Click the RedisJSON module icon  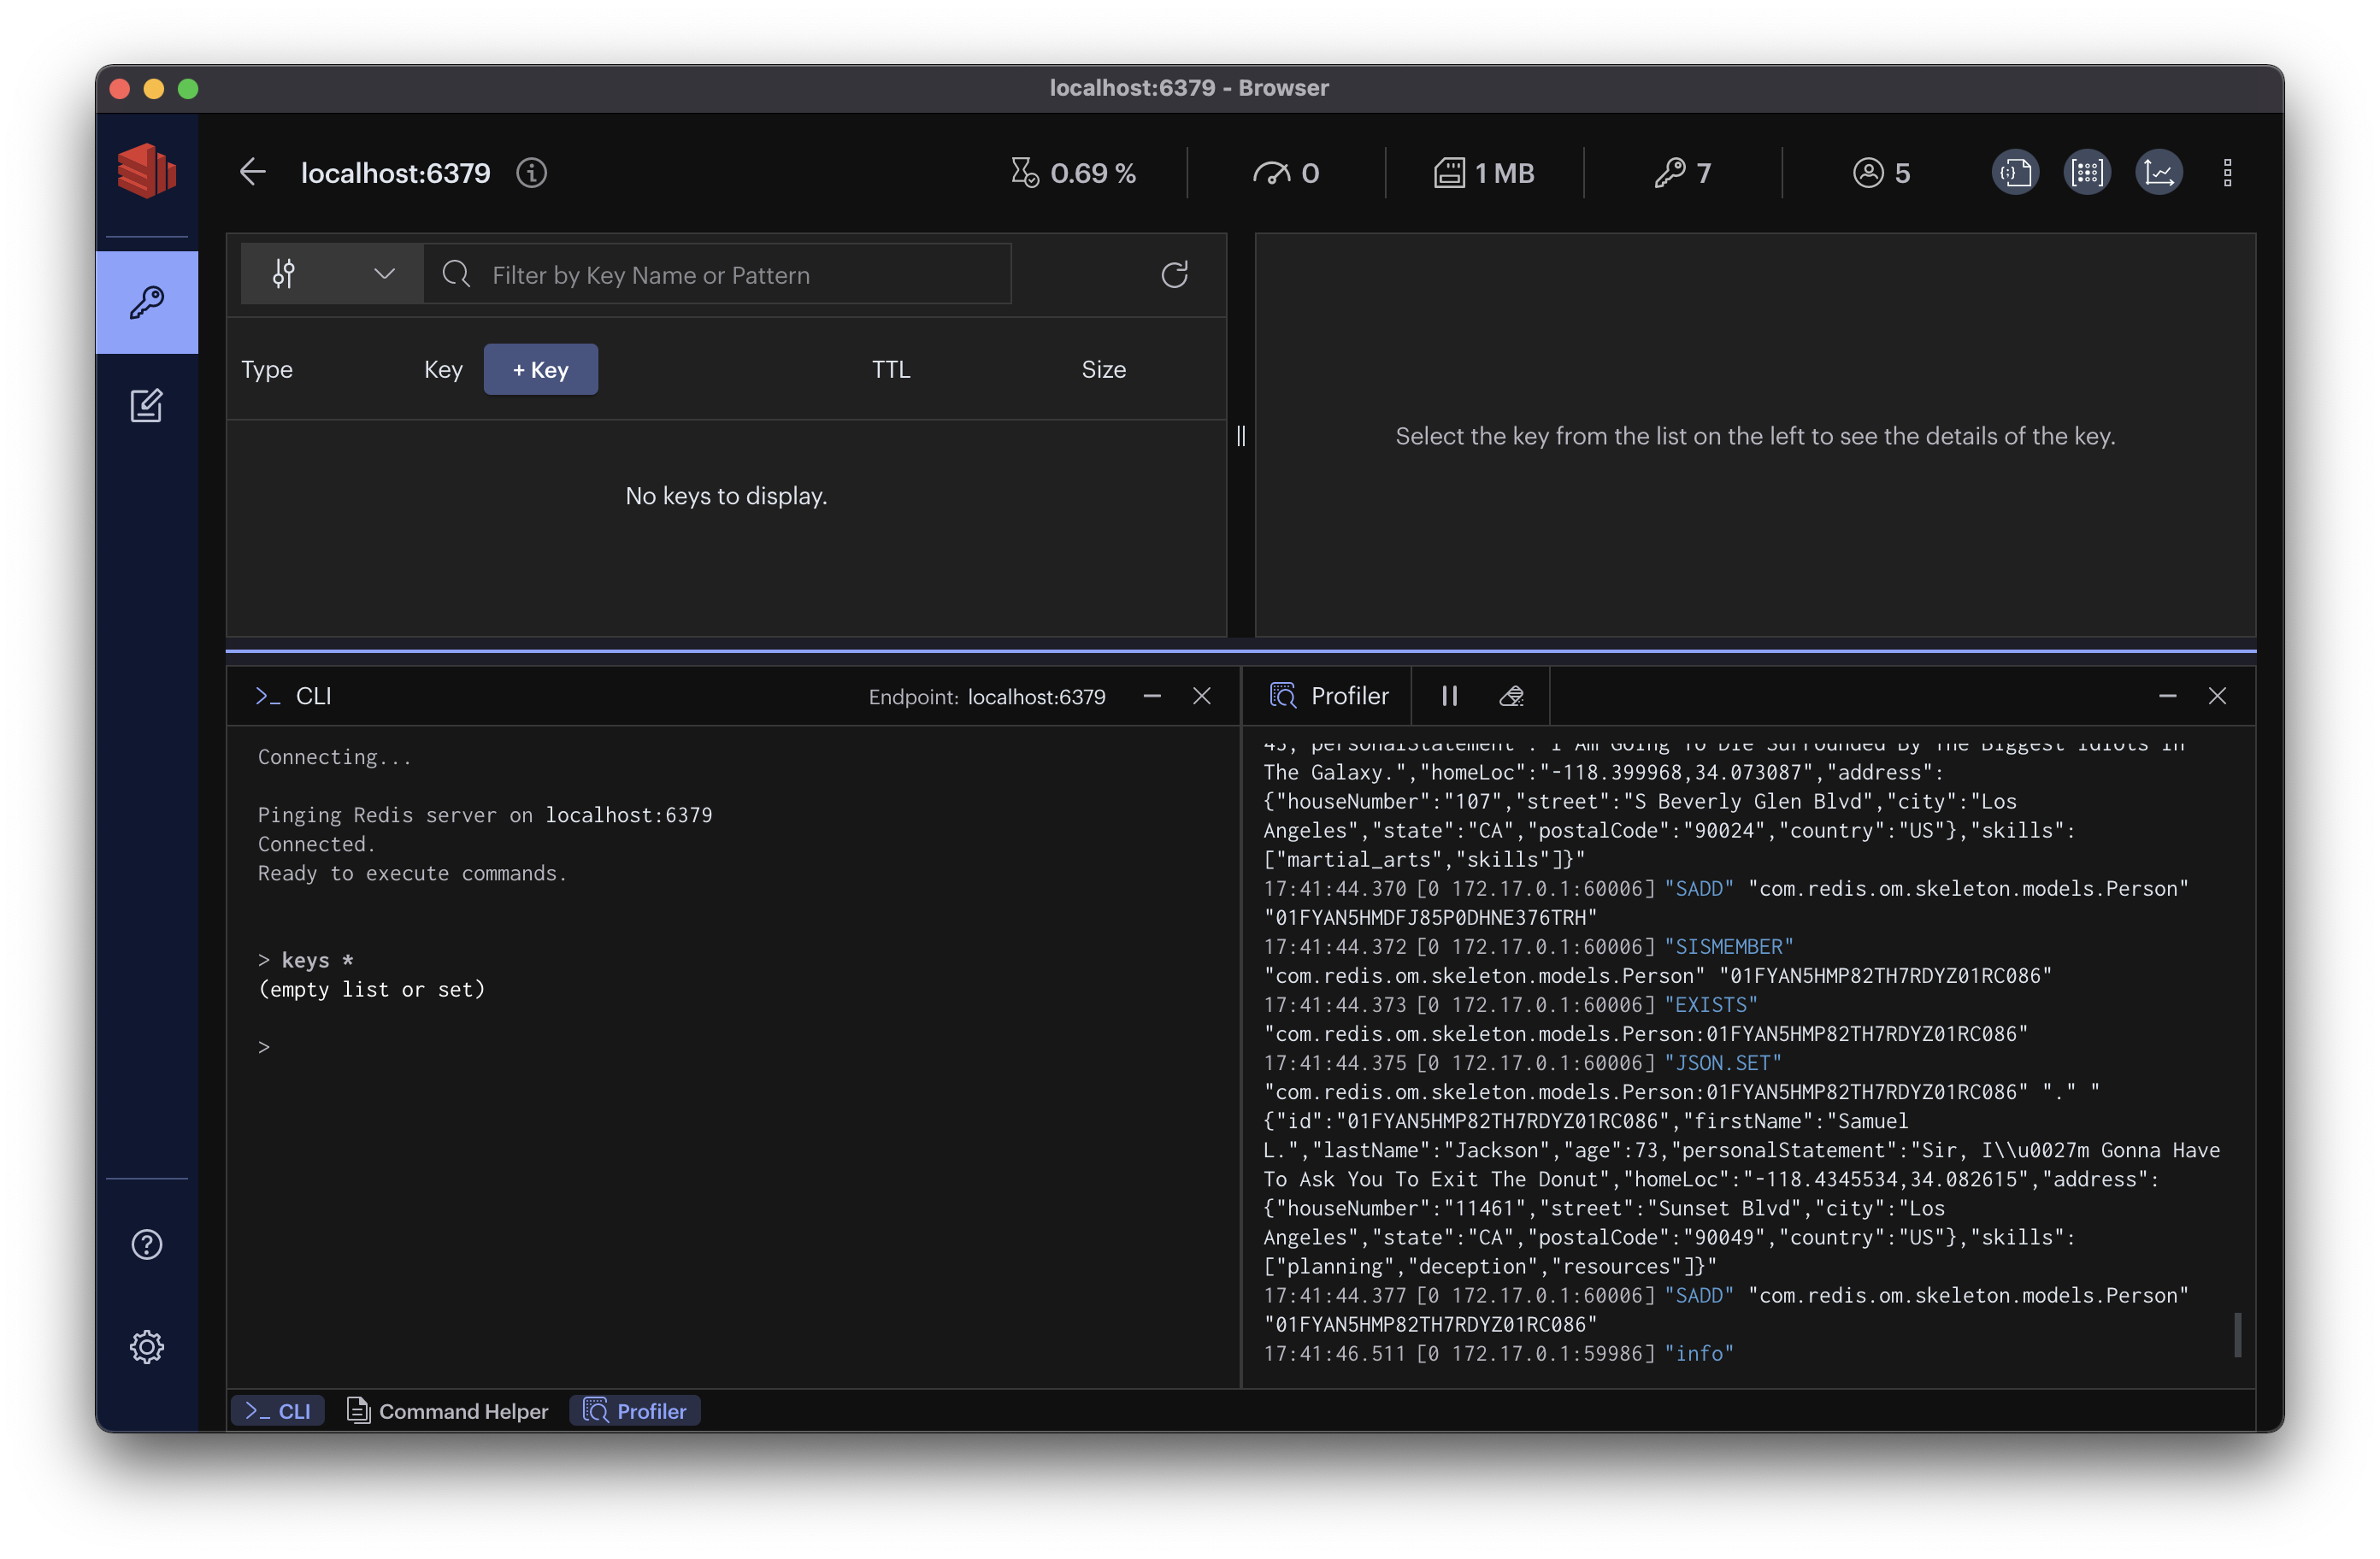click(2016, 172)
